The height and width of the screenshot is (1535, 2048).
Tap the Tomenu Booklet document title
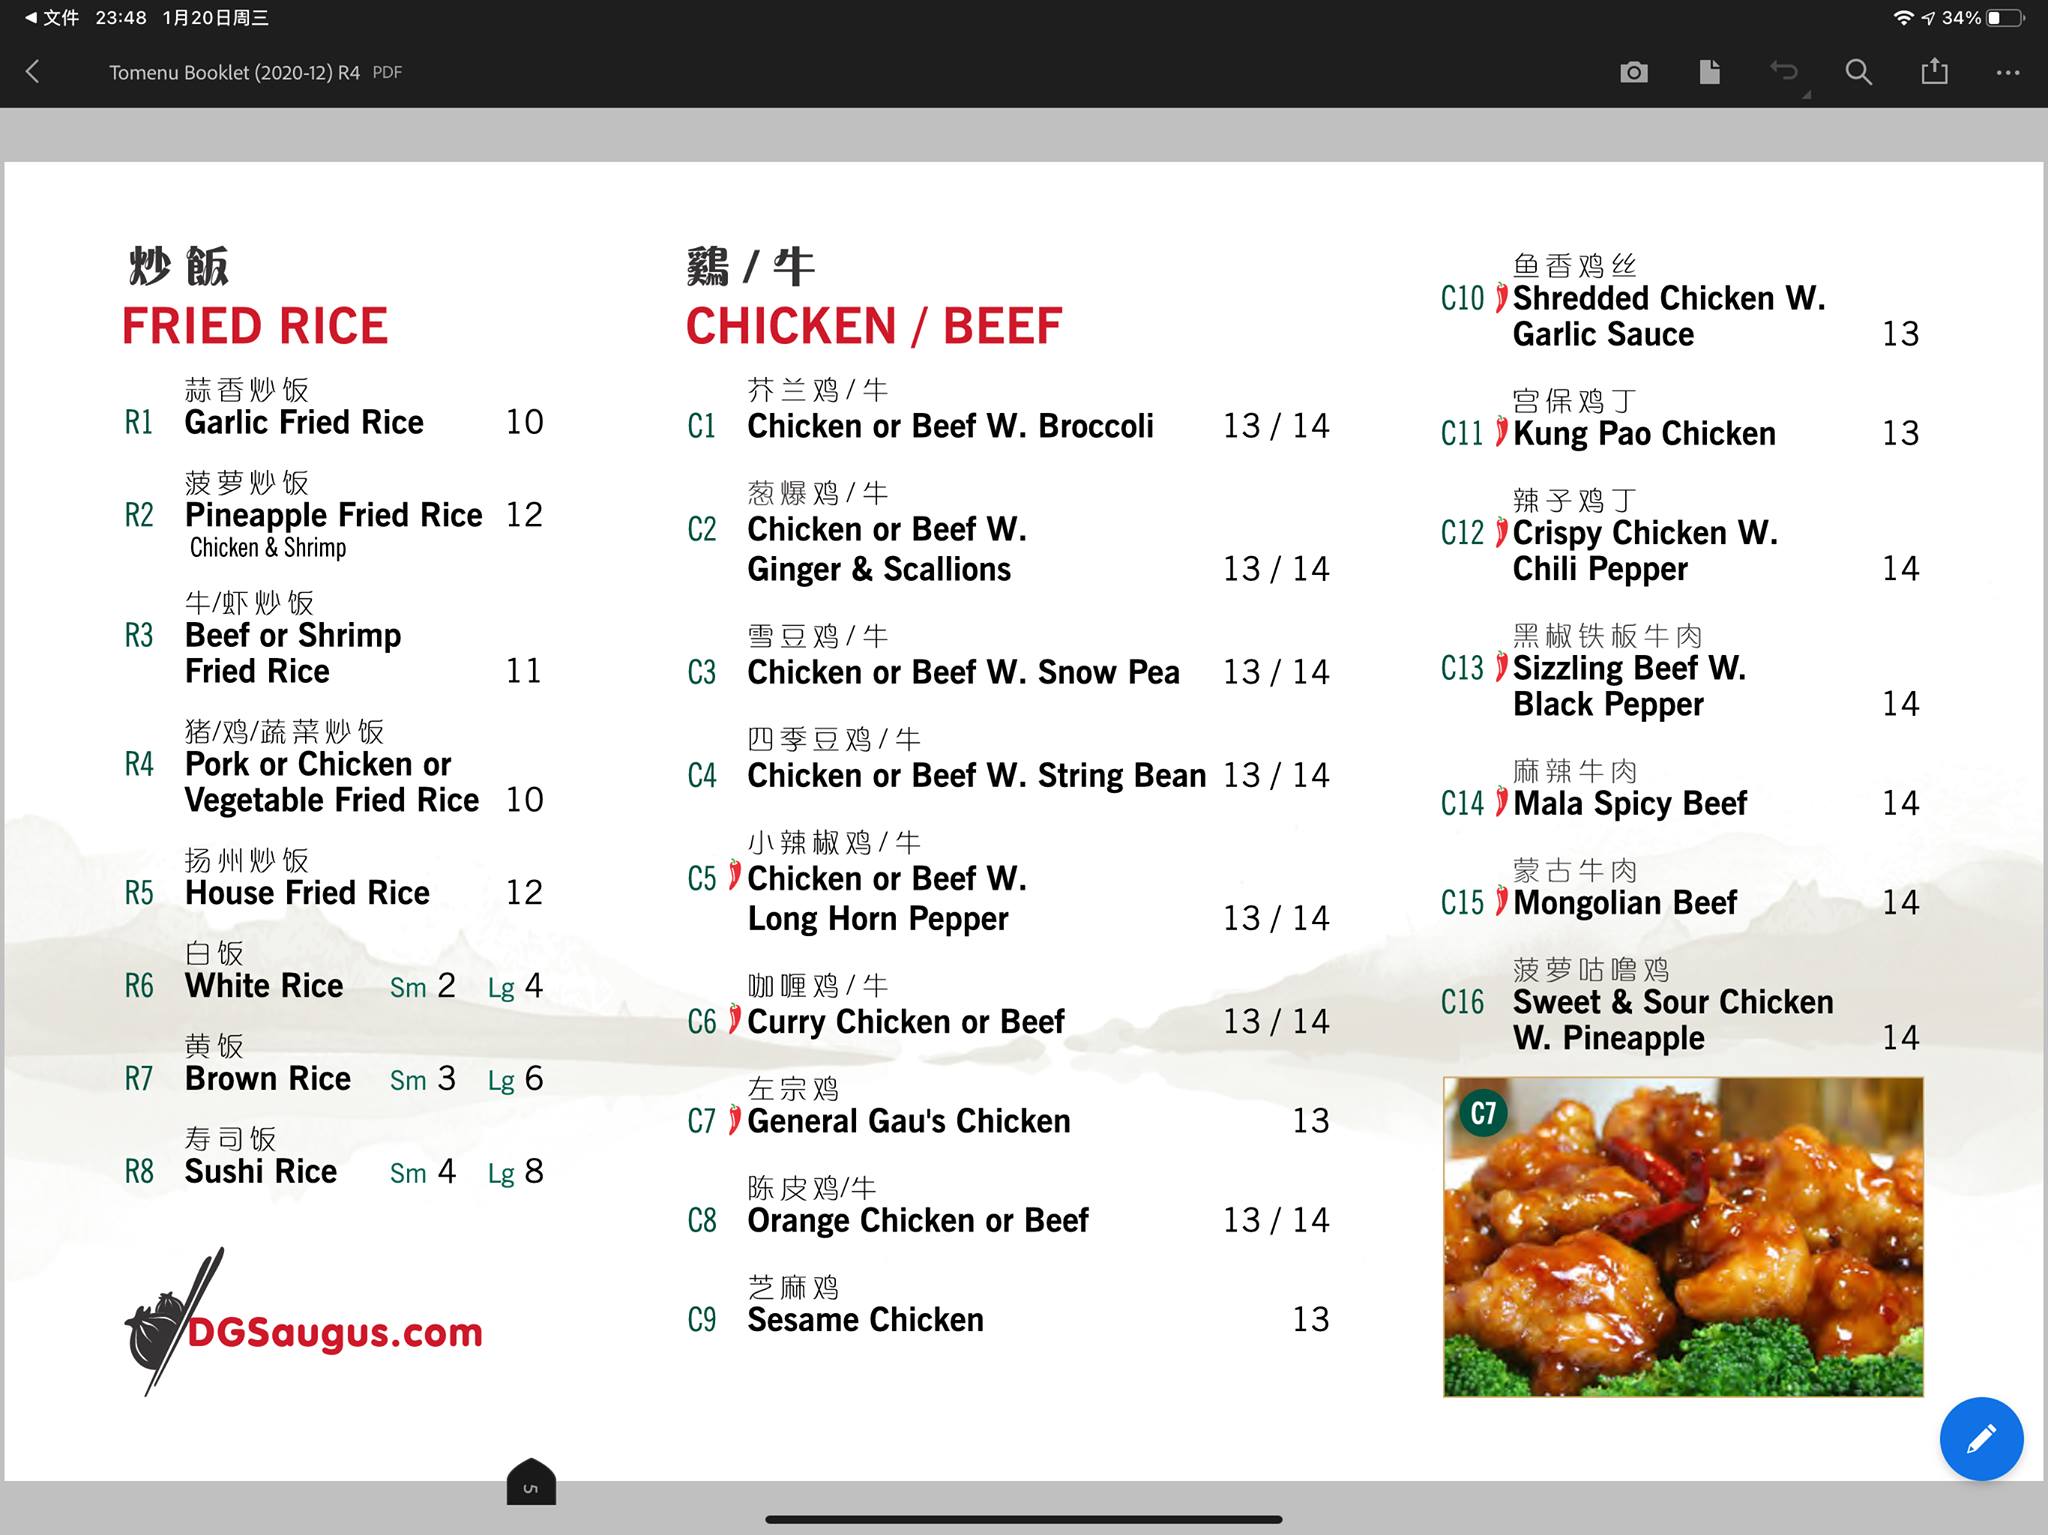pos(234,72)
